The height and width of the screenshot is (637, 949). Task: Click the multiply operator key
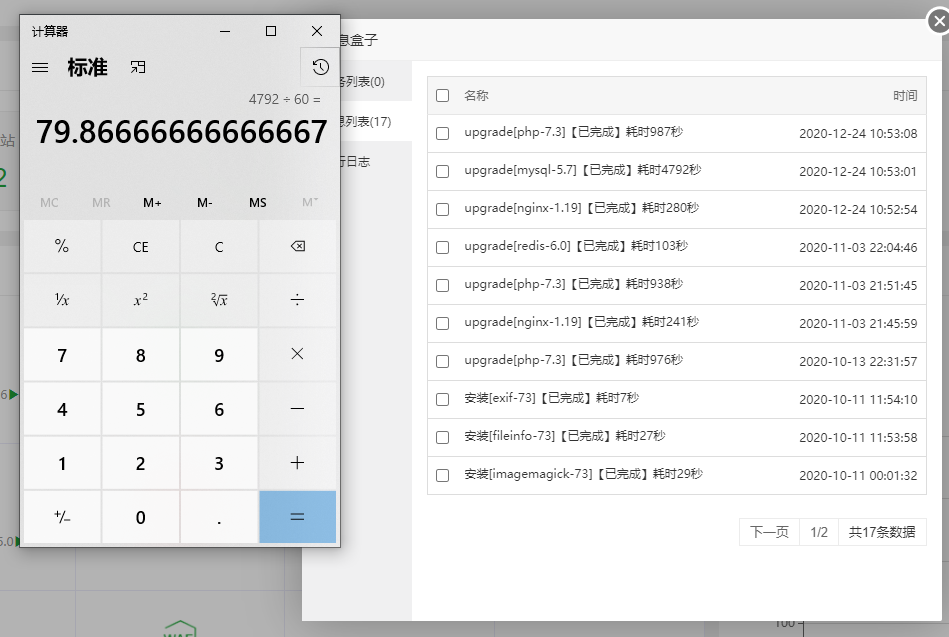297,354
